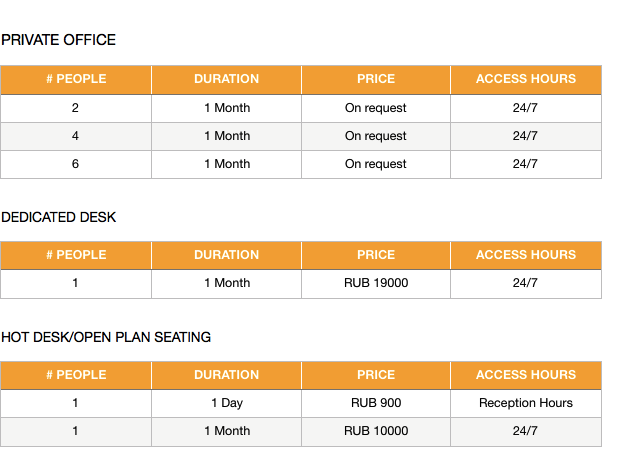Click On request price for 4 people
Screen dimensions: 625x449
(x=376, y=136)
